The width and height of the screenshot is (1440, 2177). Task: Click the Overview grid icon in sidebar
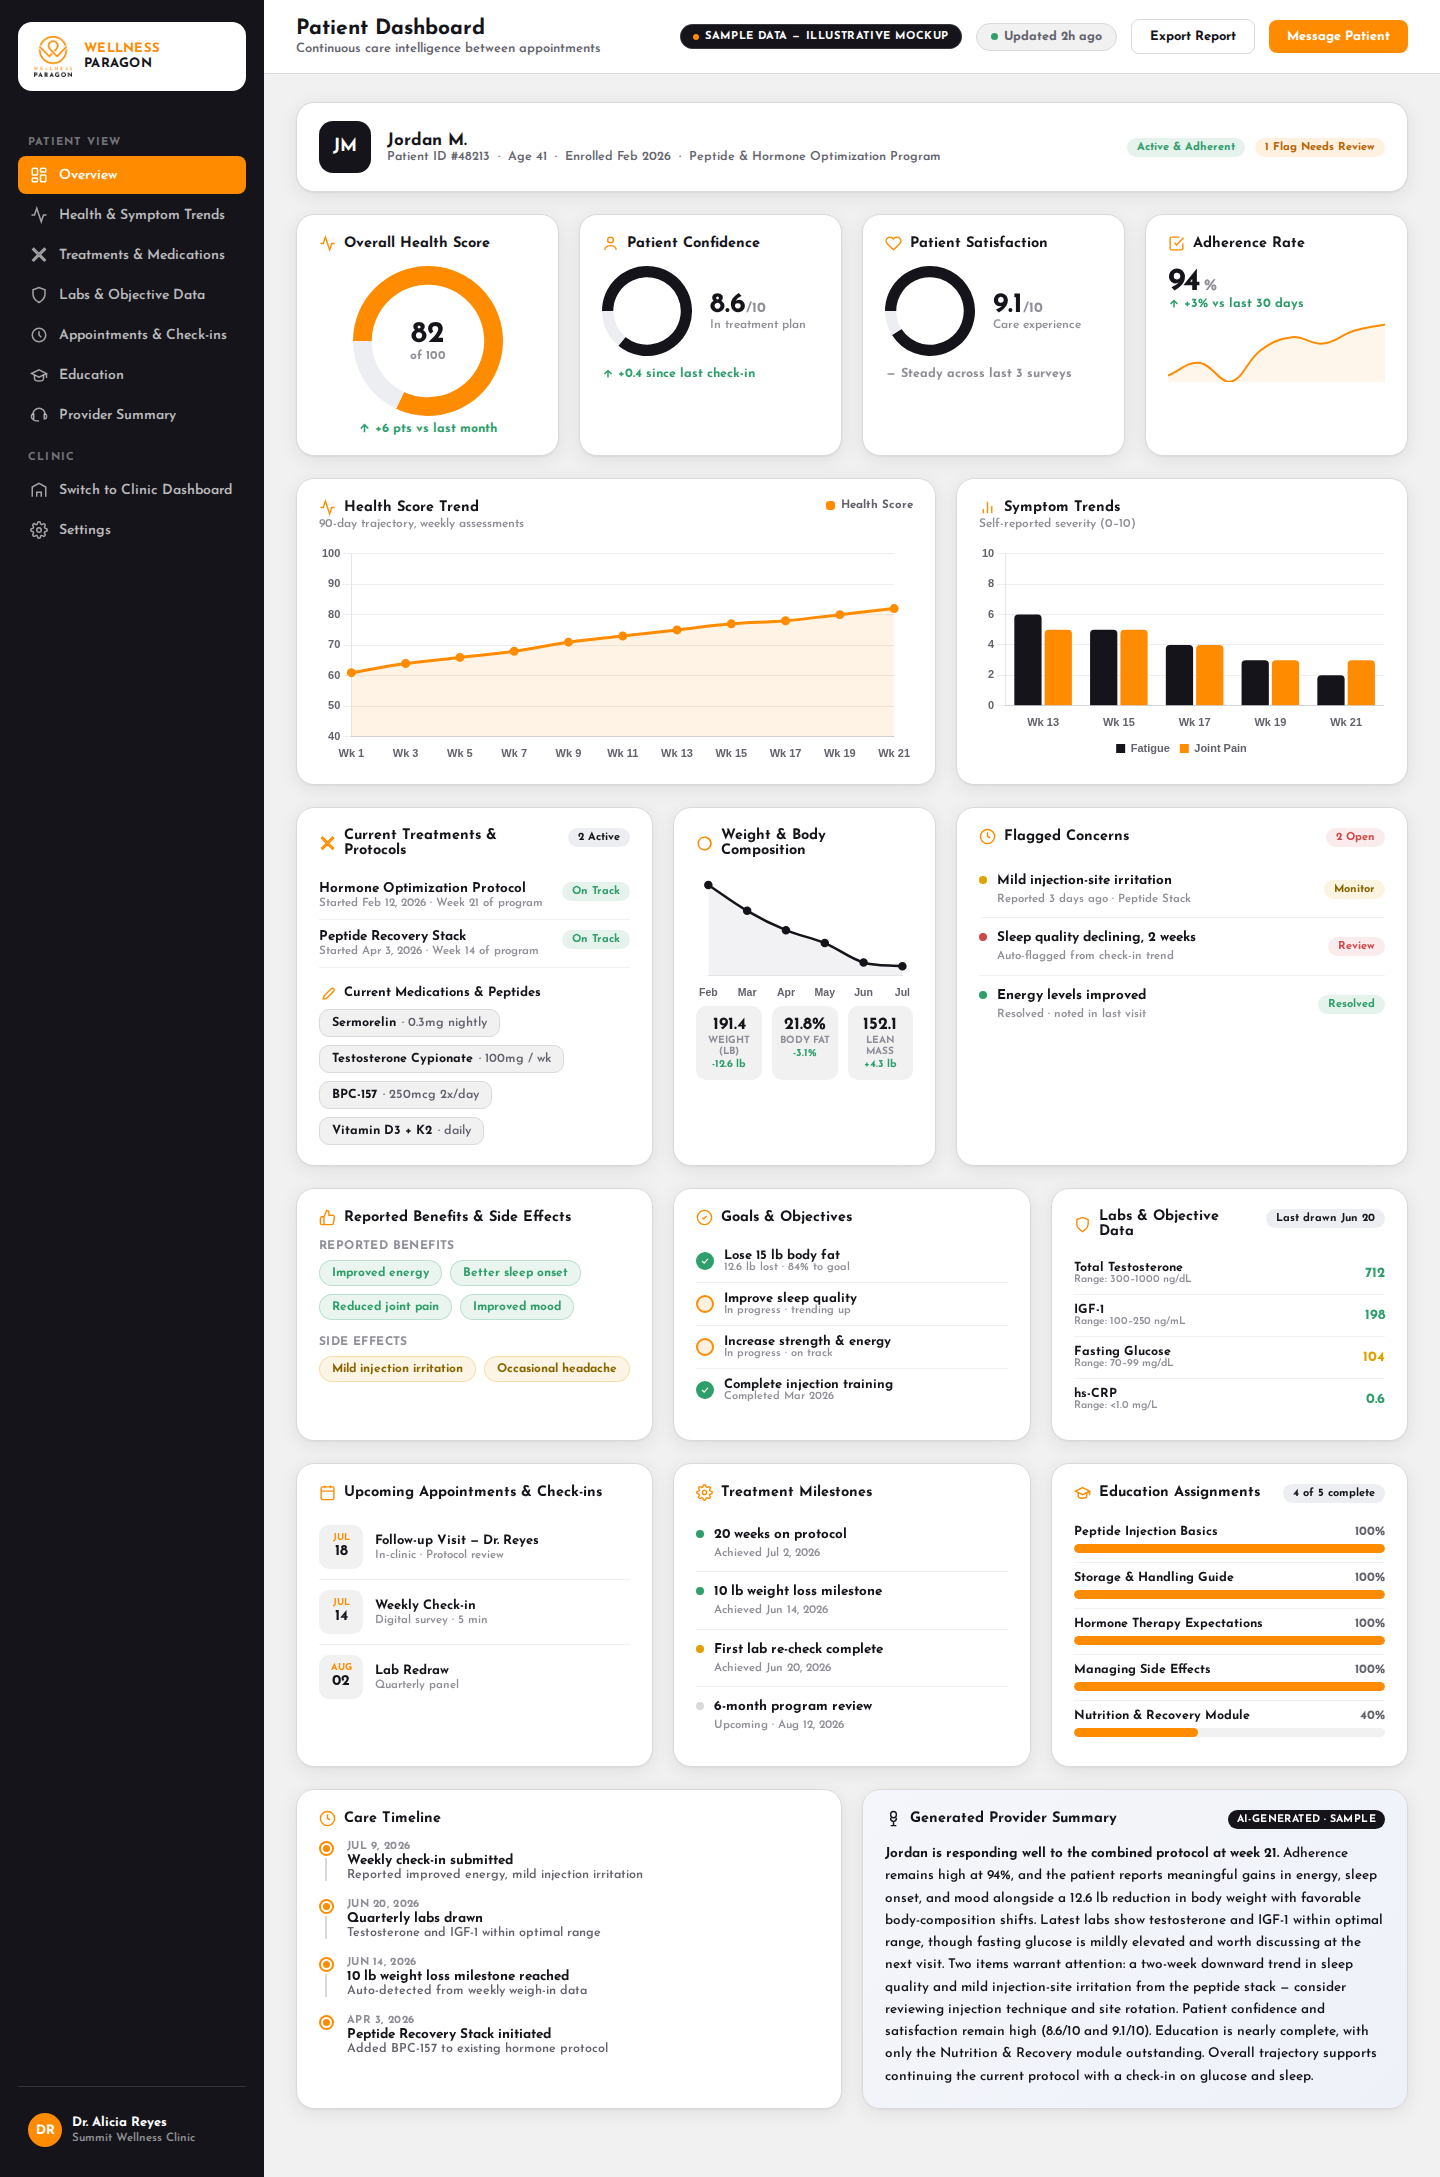39,175
